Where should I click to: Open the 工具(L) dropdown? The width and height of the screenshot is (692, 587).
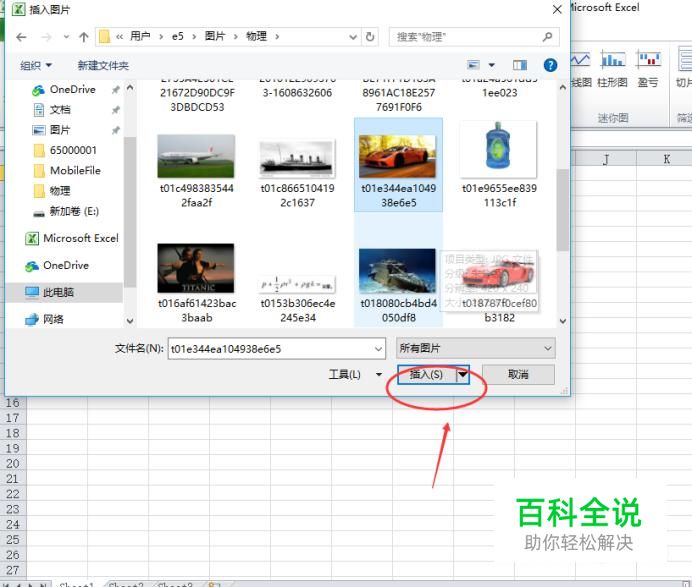(355, 375)
